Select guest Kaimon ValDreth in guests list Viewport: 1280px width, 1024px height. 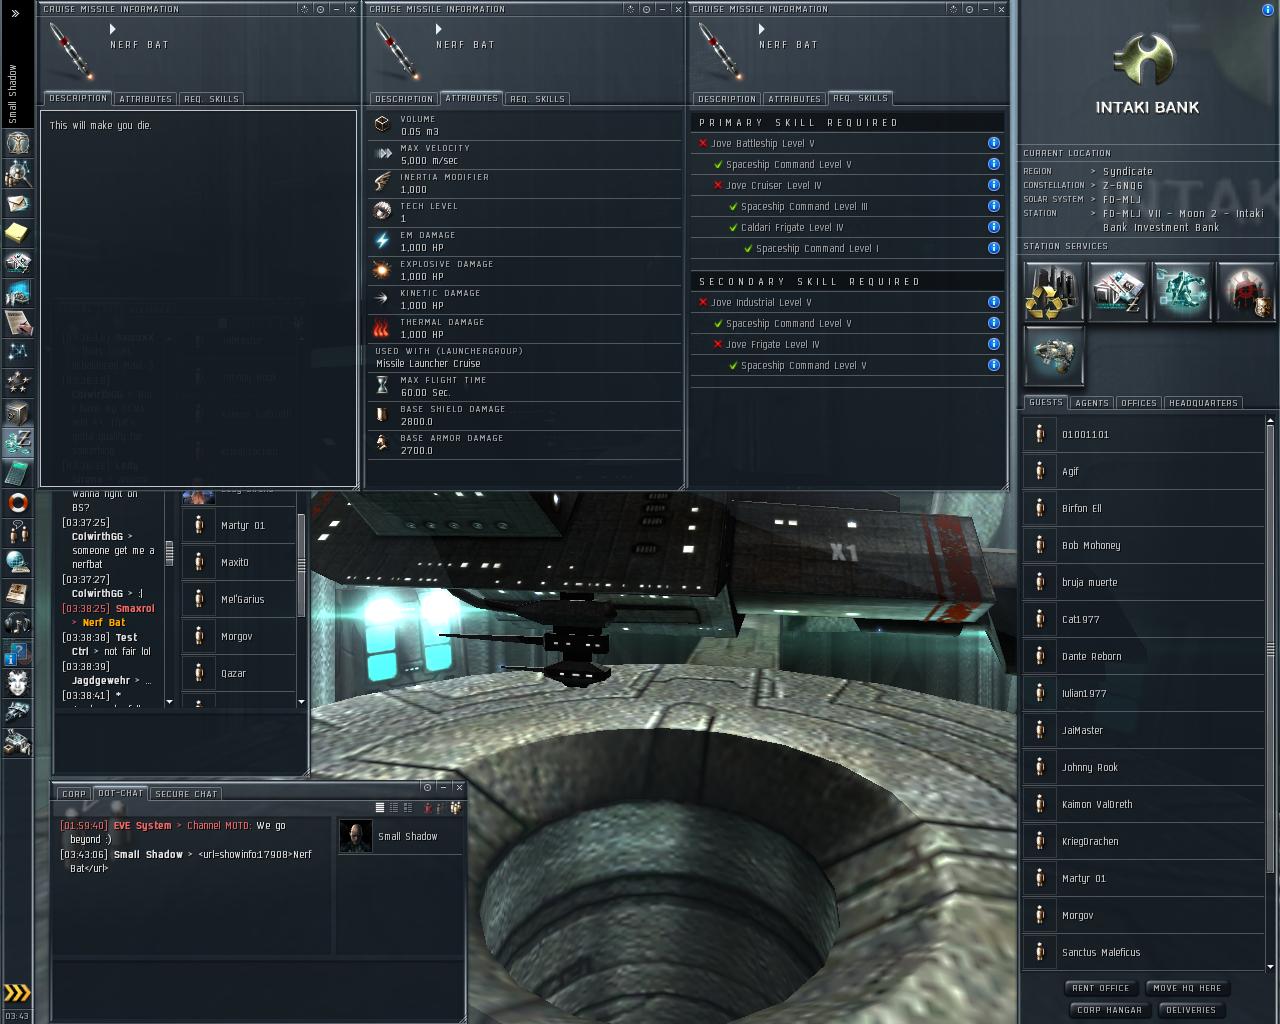(x=1143, y=804)
